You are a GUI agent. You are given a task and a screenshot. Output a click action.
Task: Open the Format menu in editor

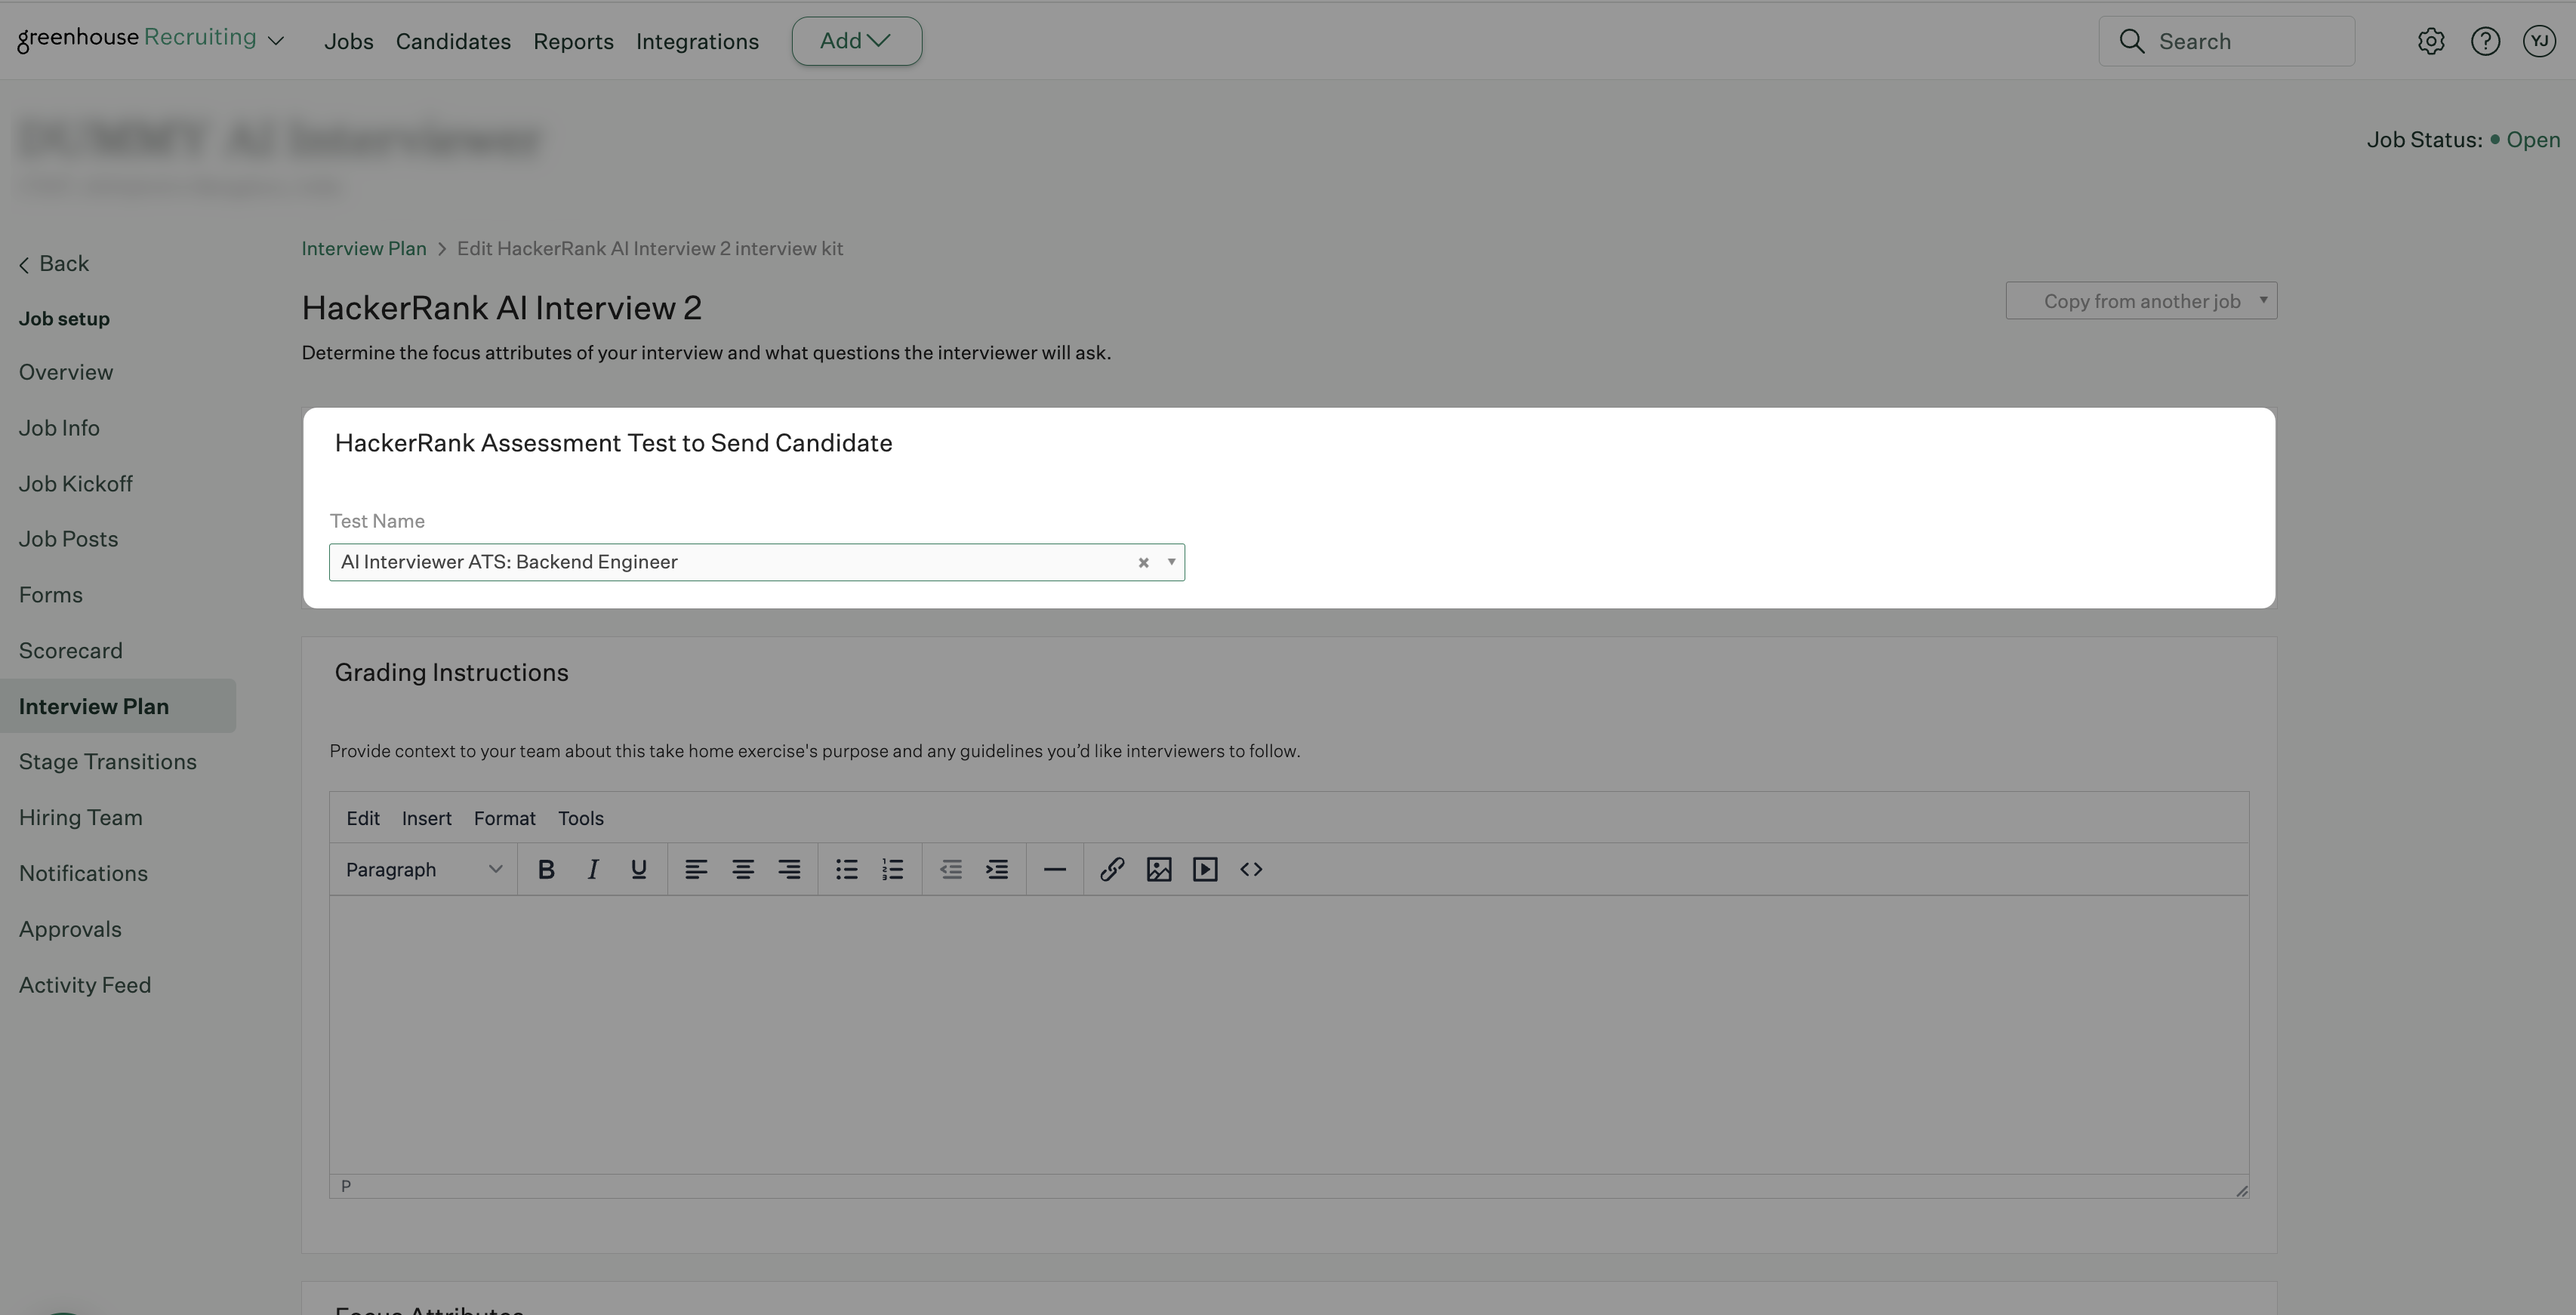point(504,818)
